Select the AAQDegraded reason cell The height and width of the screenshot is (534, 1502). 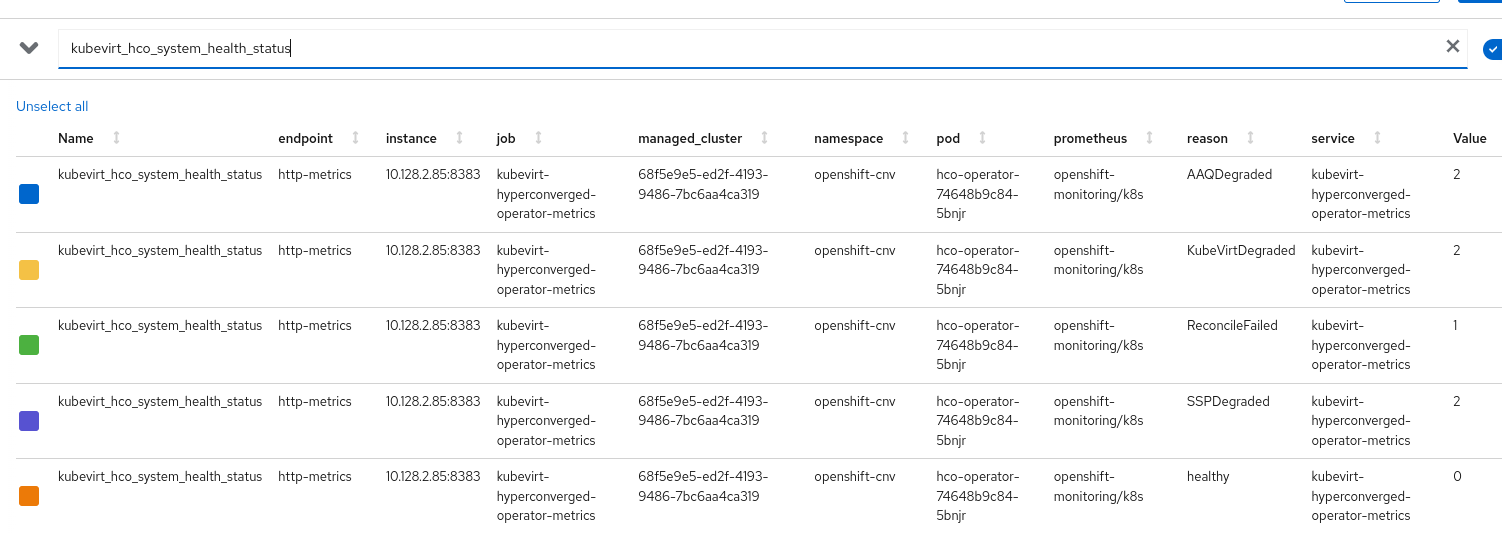point(1229,174)
